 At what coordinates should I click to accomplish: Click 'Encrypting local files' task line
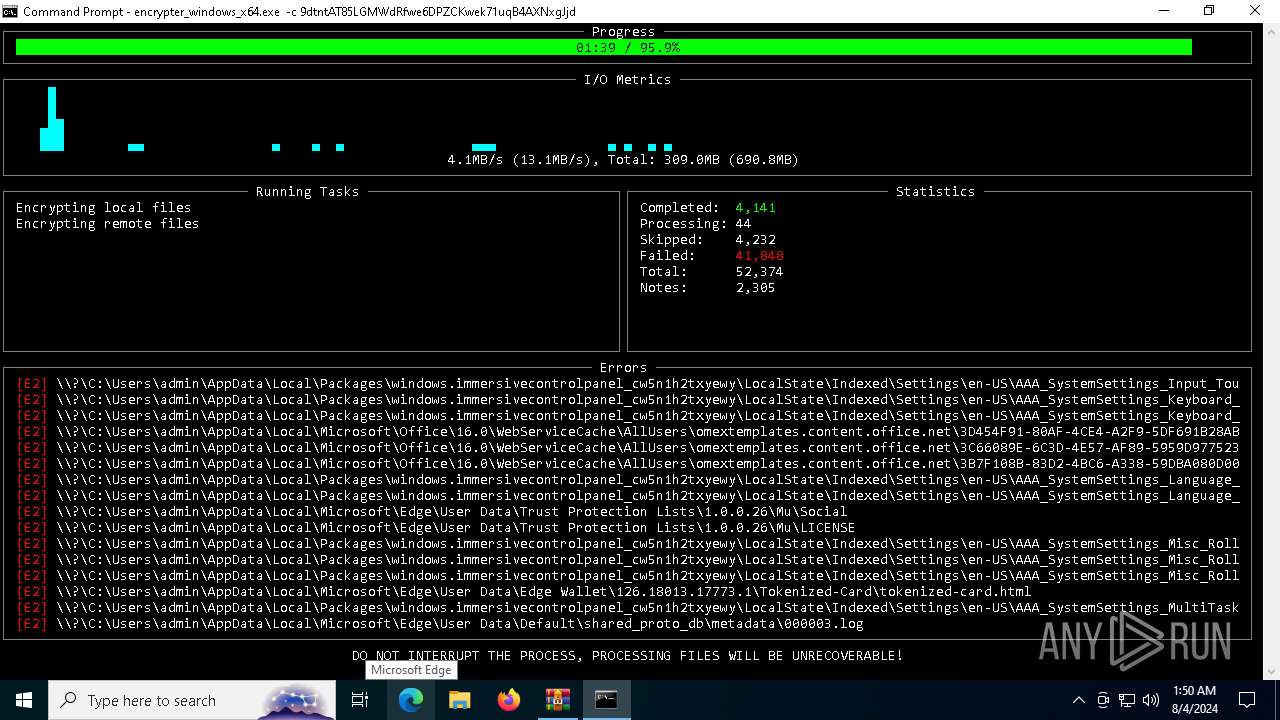coord(103,208)
